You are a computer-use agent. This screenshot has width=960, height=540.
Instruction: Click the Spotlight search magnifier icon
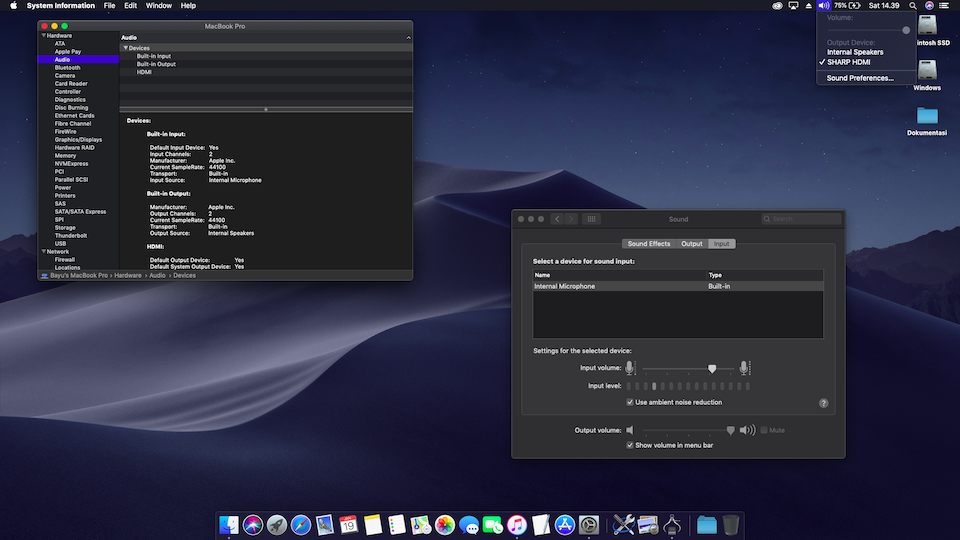pyautogui.click(x=913, y=6)
